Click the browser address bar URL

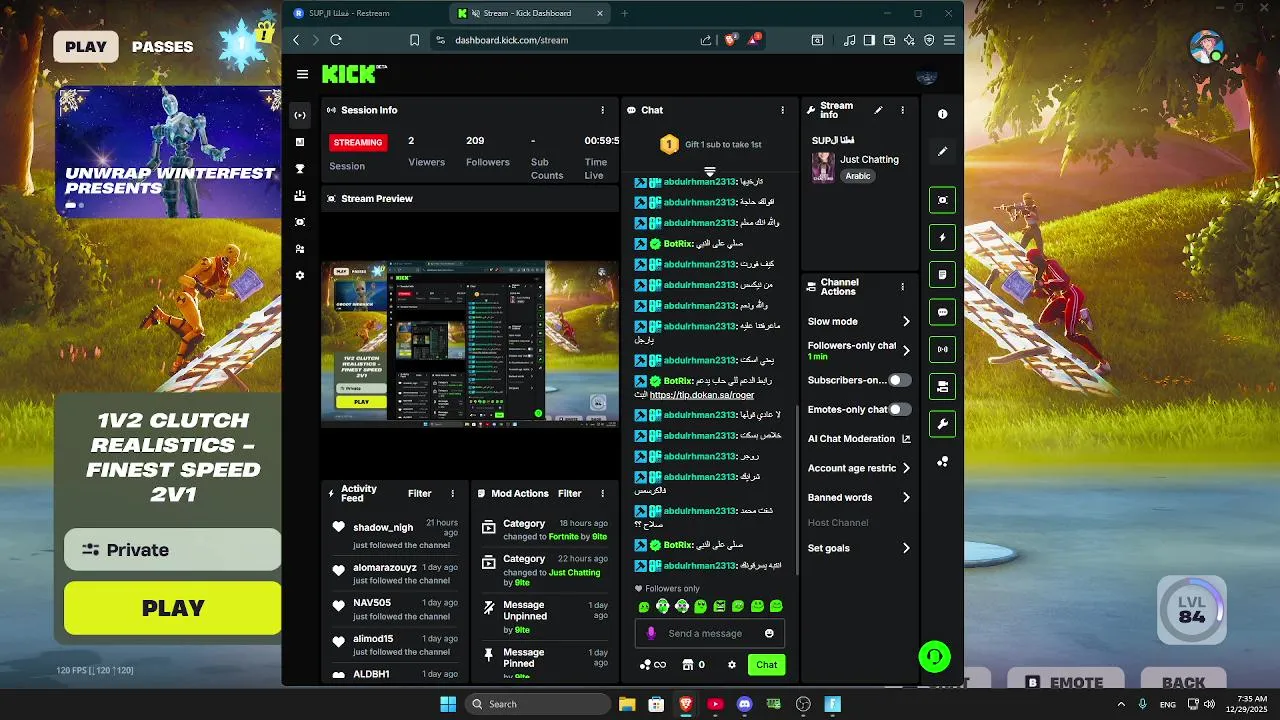coord(511,40)
